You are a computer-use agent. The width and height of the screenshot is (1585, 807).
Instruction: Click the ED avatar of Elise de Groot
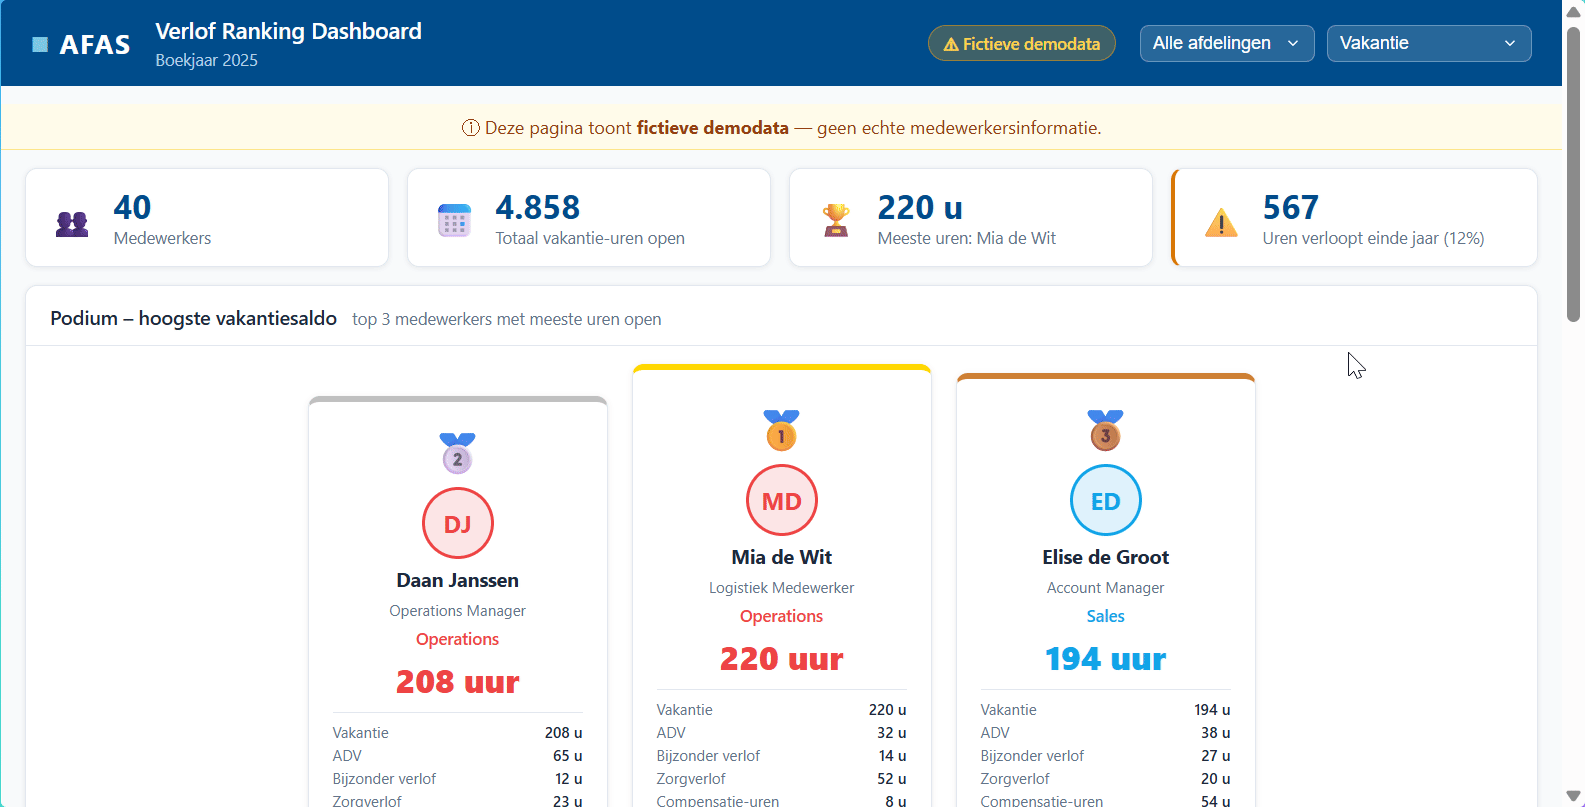pos(1106,500)
